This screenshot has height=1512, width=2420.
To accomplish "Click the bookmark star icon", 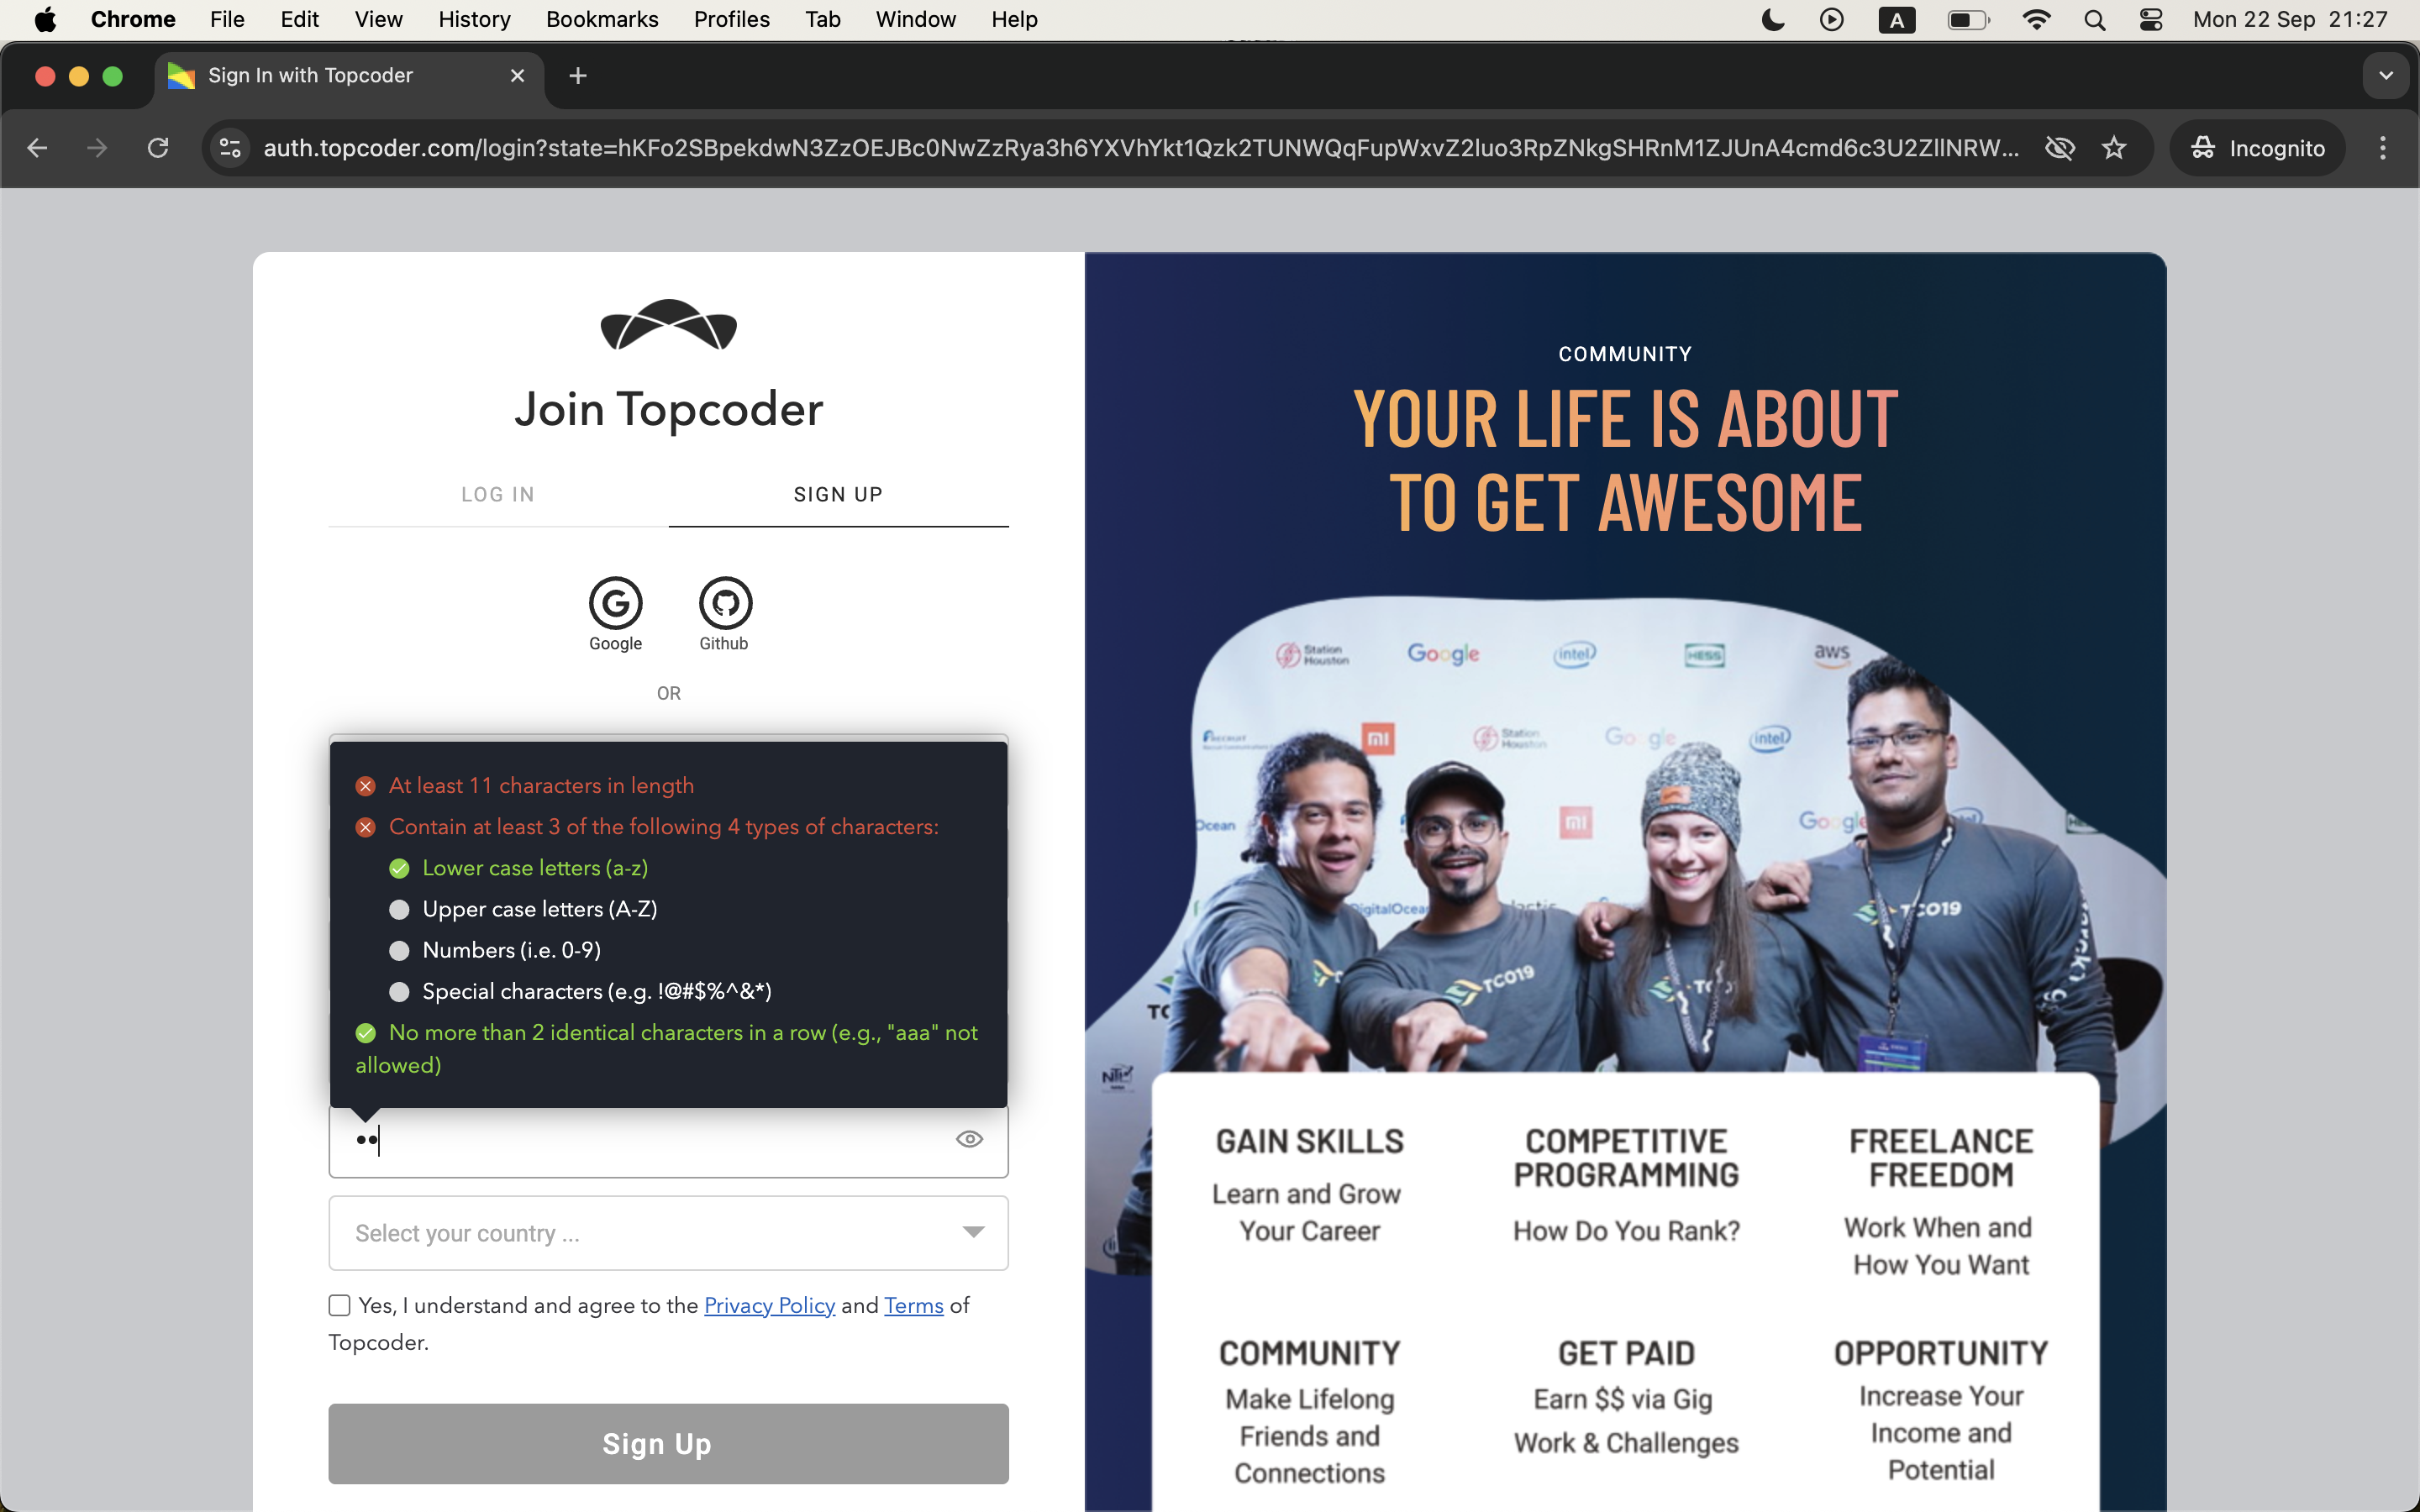I will [2113, 148].
